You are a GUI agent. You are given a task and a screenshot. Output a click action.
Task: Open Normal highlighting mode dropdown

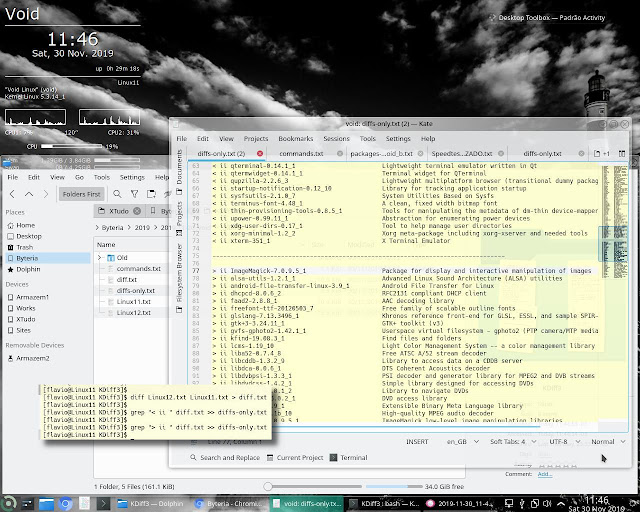tap(608, 442)
